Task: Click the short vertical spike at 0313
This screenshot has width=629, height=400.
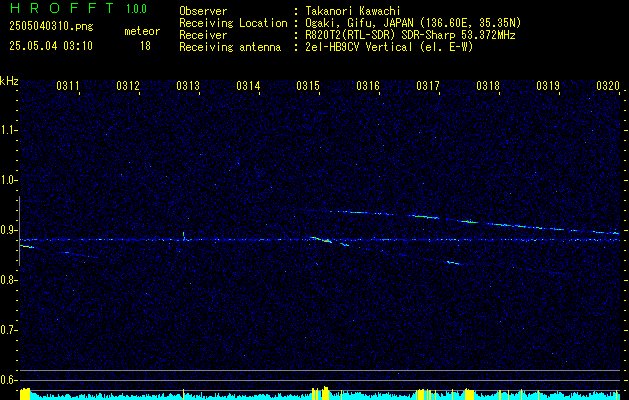Action: point(183,236)
